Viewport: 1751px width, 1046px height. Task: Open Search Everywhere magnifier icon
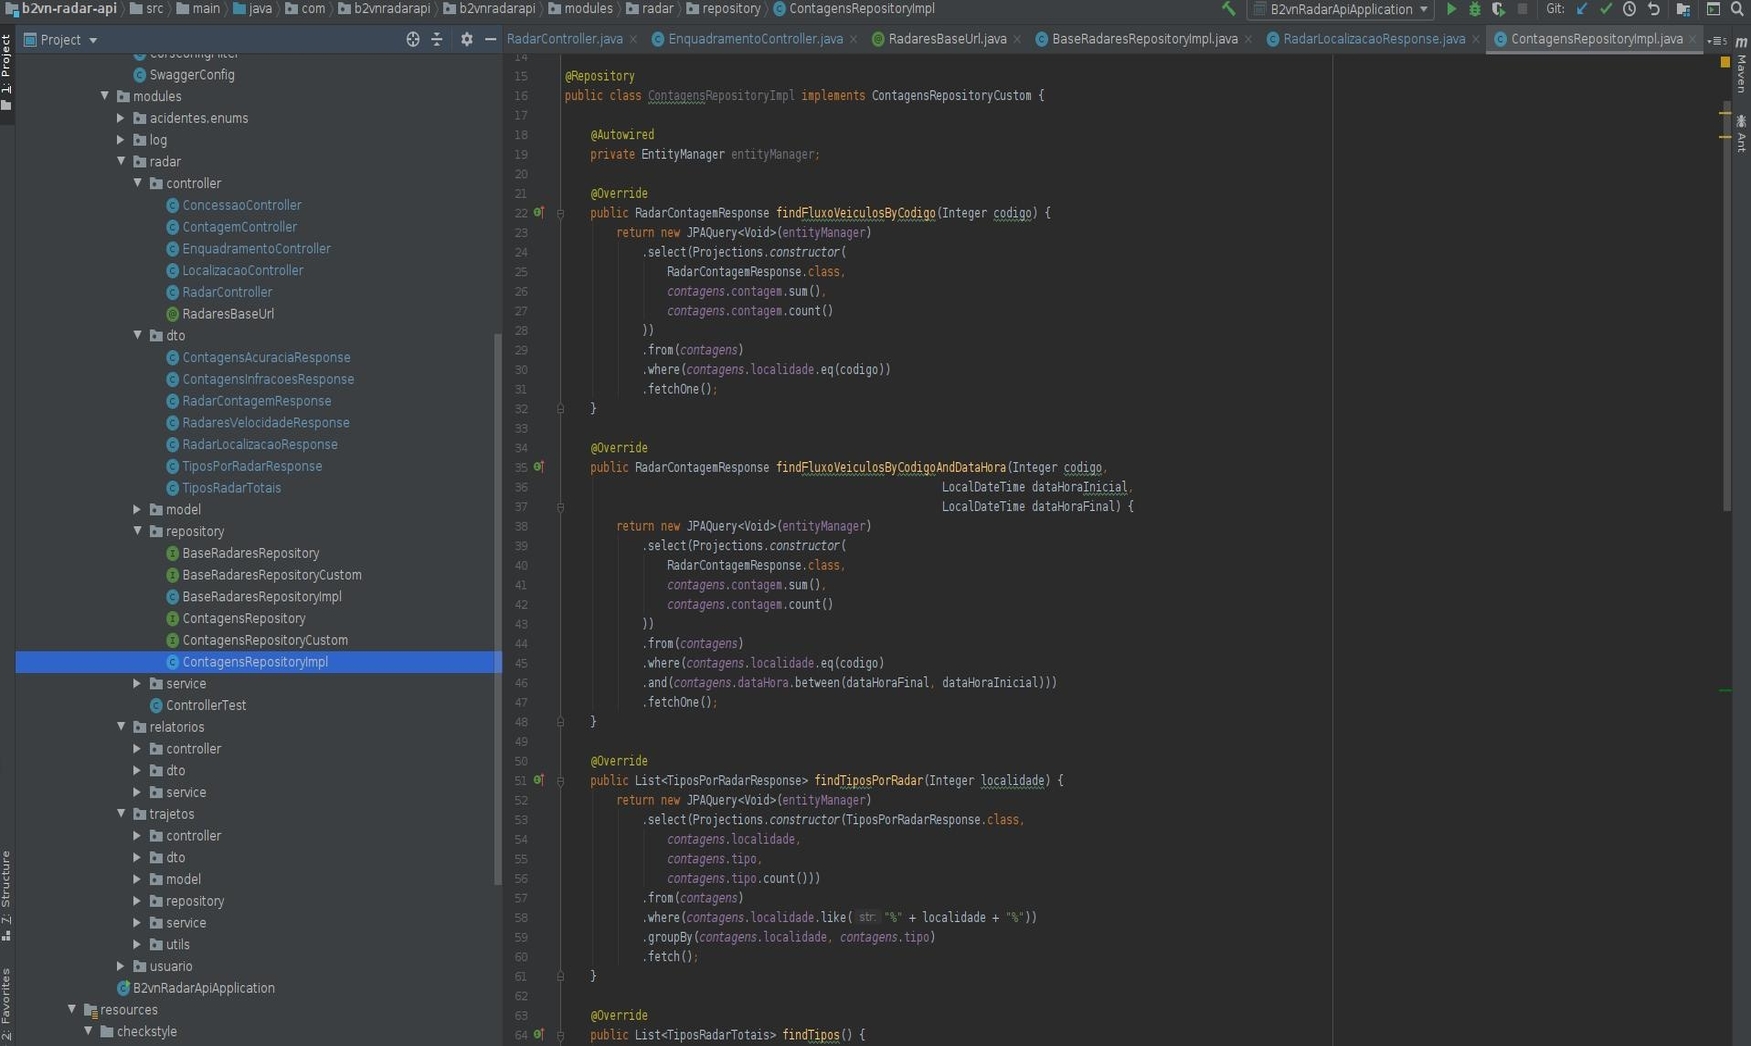[x=1737, y=9]
